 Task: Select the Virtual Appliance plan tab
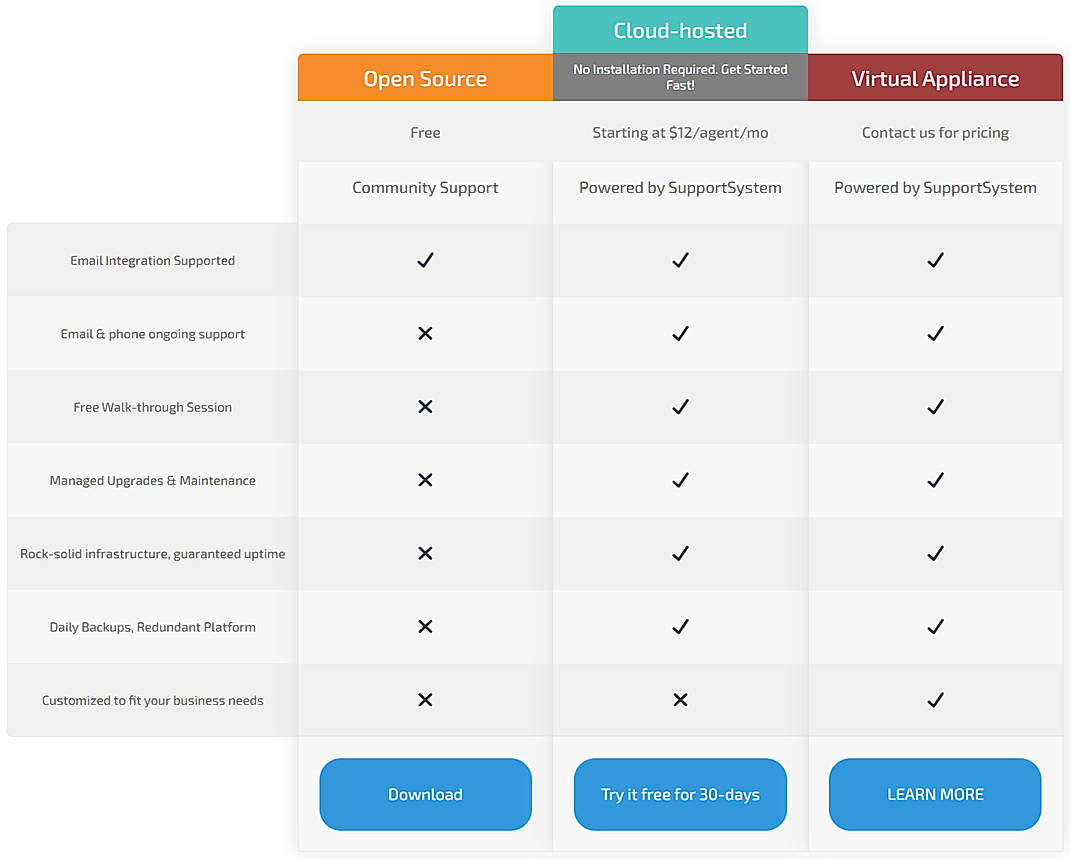click(x=935, y=77)
